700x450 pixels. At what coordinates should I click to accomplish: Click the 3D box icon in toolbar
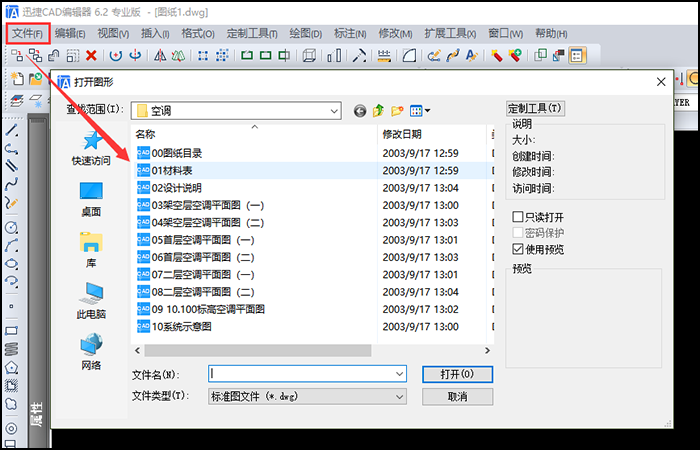[309, 55]
